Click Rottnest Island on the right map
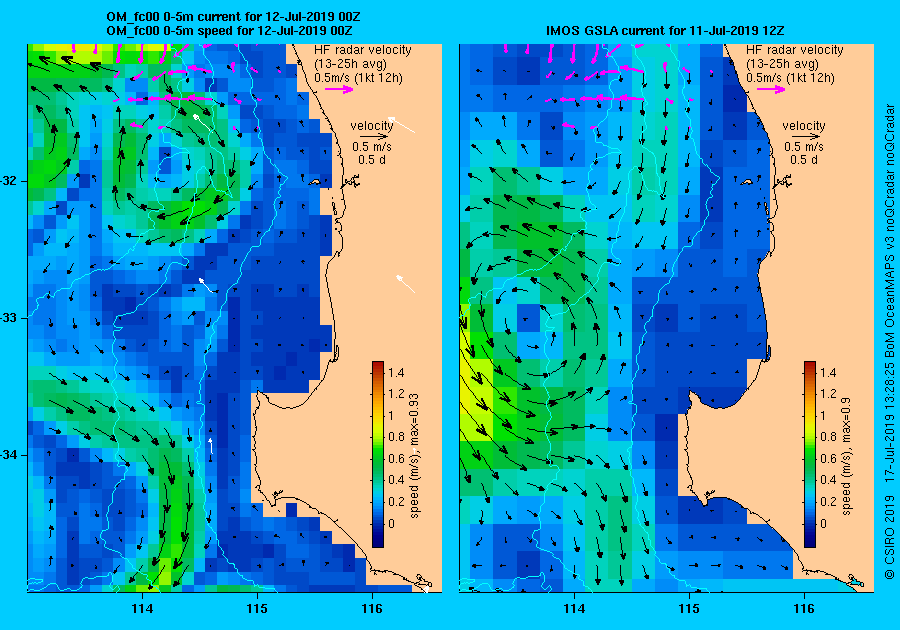Image resolution: width=900 pixels, height=630 pixels. [746, 182]
